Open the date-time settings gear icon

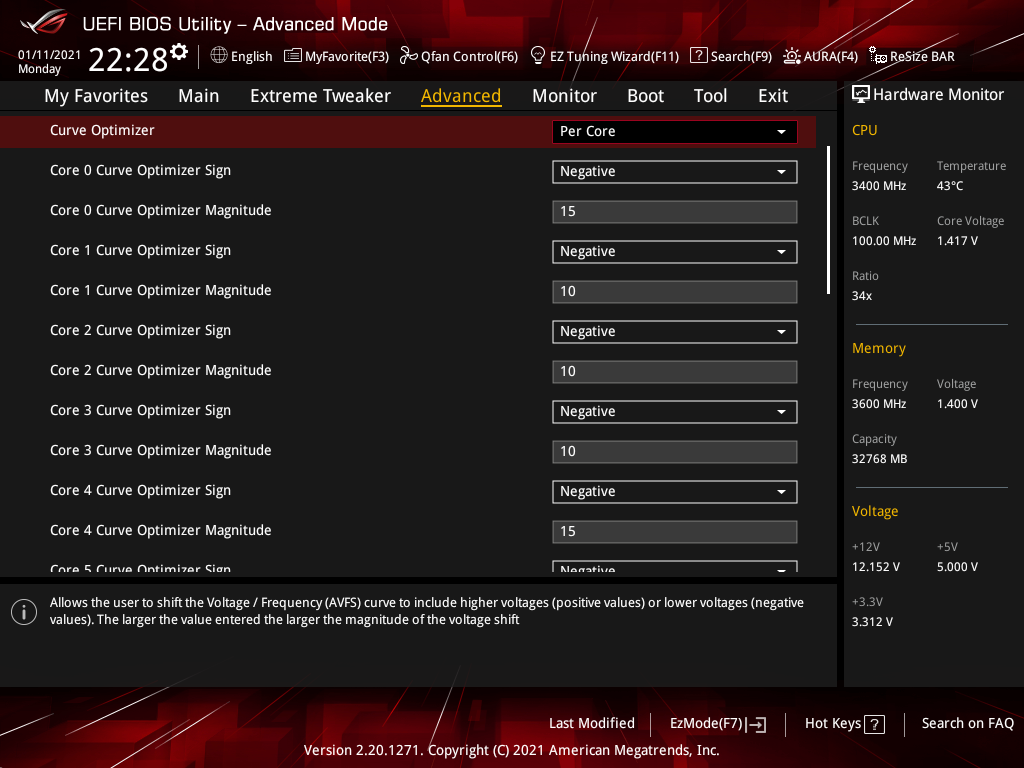[179, 52]
